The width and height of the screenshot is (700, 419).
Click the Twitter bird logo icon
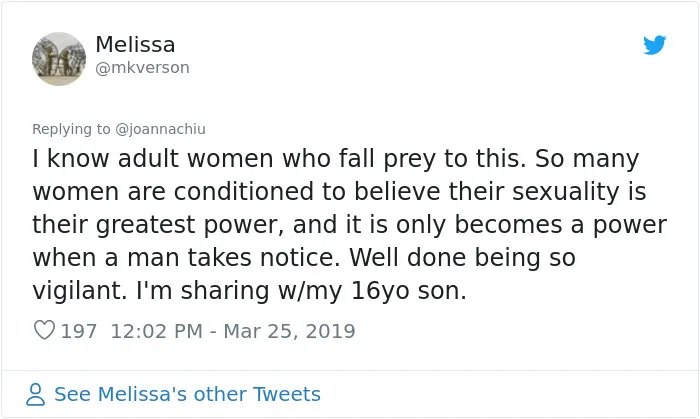point(654,45)
